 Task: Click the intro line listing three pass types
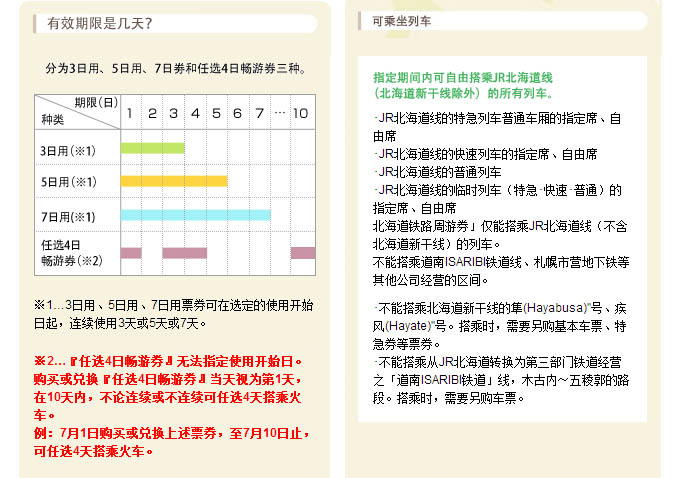[x=175, y=70]
